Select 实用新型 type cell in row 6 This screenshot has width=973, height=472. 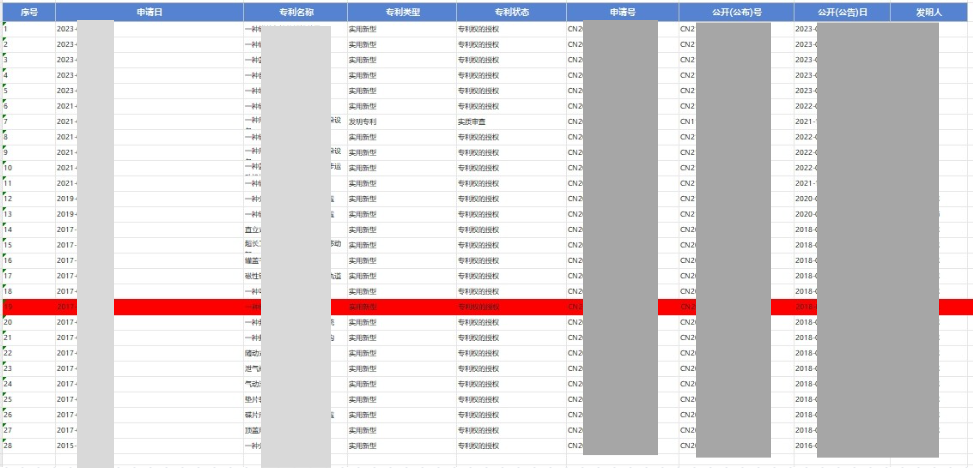click(x=402, y=106)
